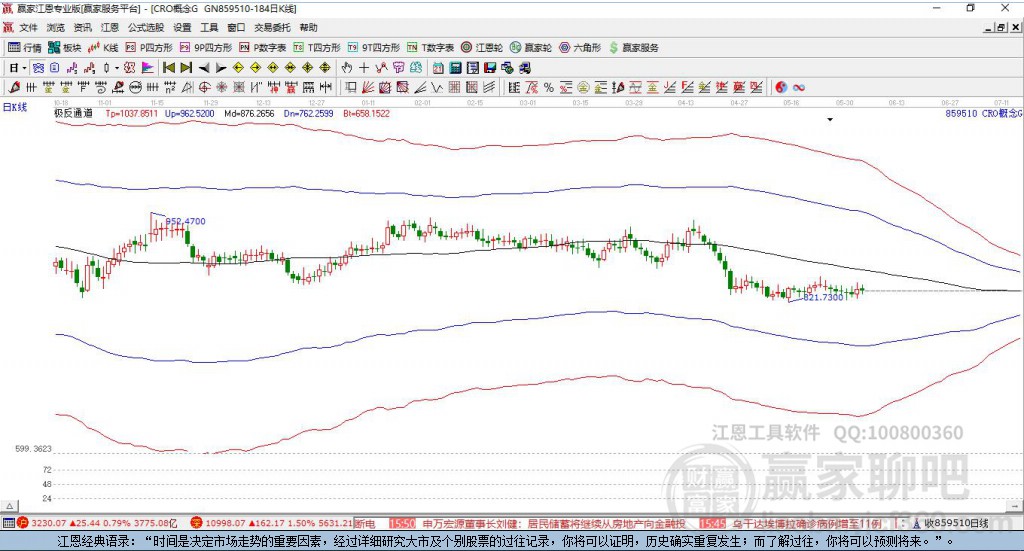Screen dimensions: 1024x551
Task: Open the 资讯 menu
Action: click(x=82, y=27)
